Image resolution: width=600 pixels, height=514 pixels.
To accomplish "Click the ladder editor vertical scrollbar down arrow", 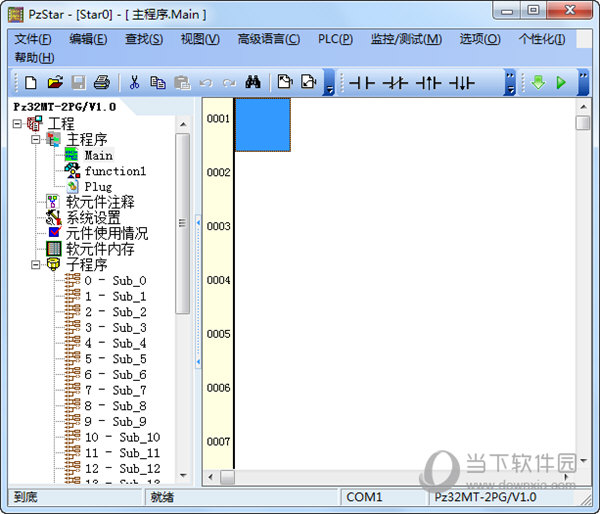I will coord(583,462).
